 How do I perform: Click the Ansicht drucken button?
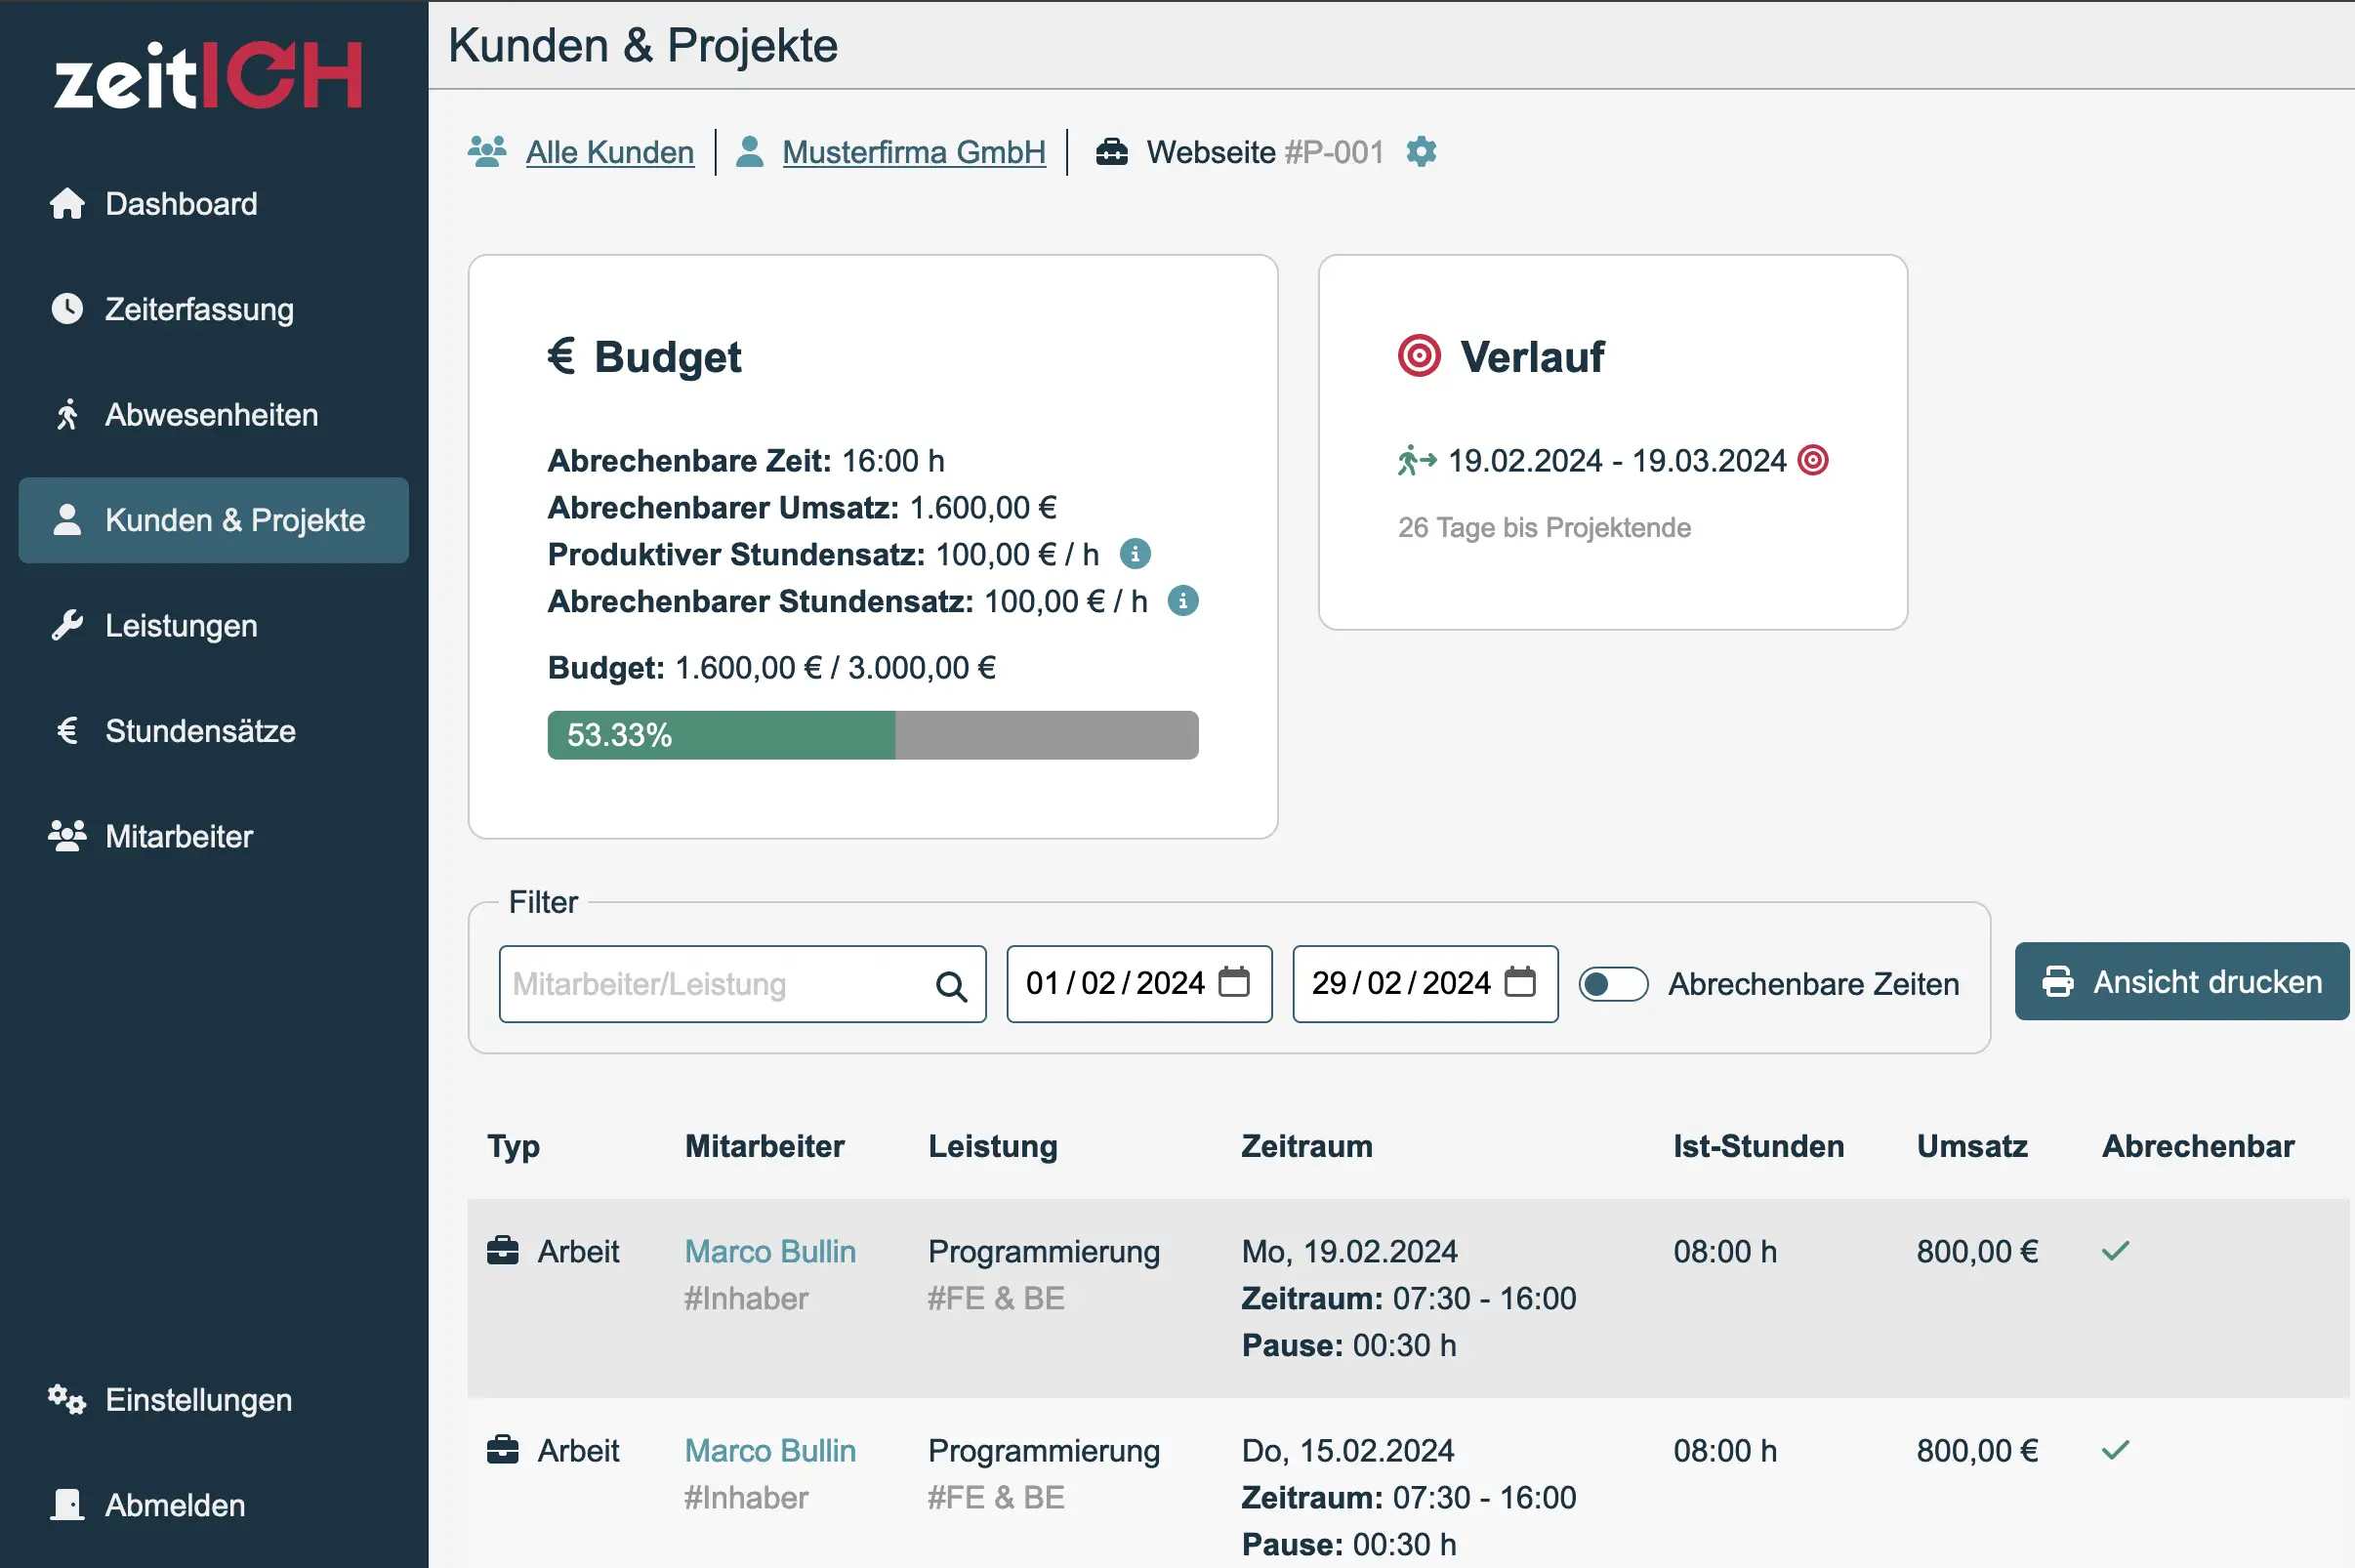2181,982
